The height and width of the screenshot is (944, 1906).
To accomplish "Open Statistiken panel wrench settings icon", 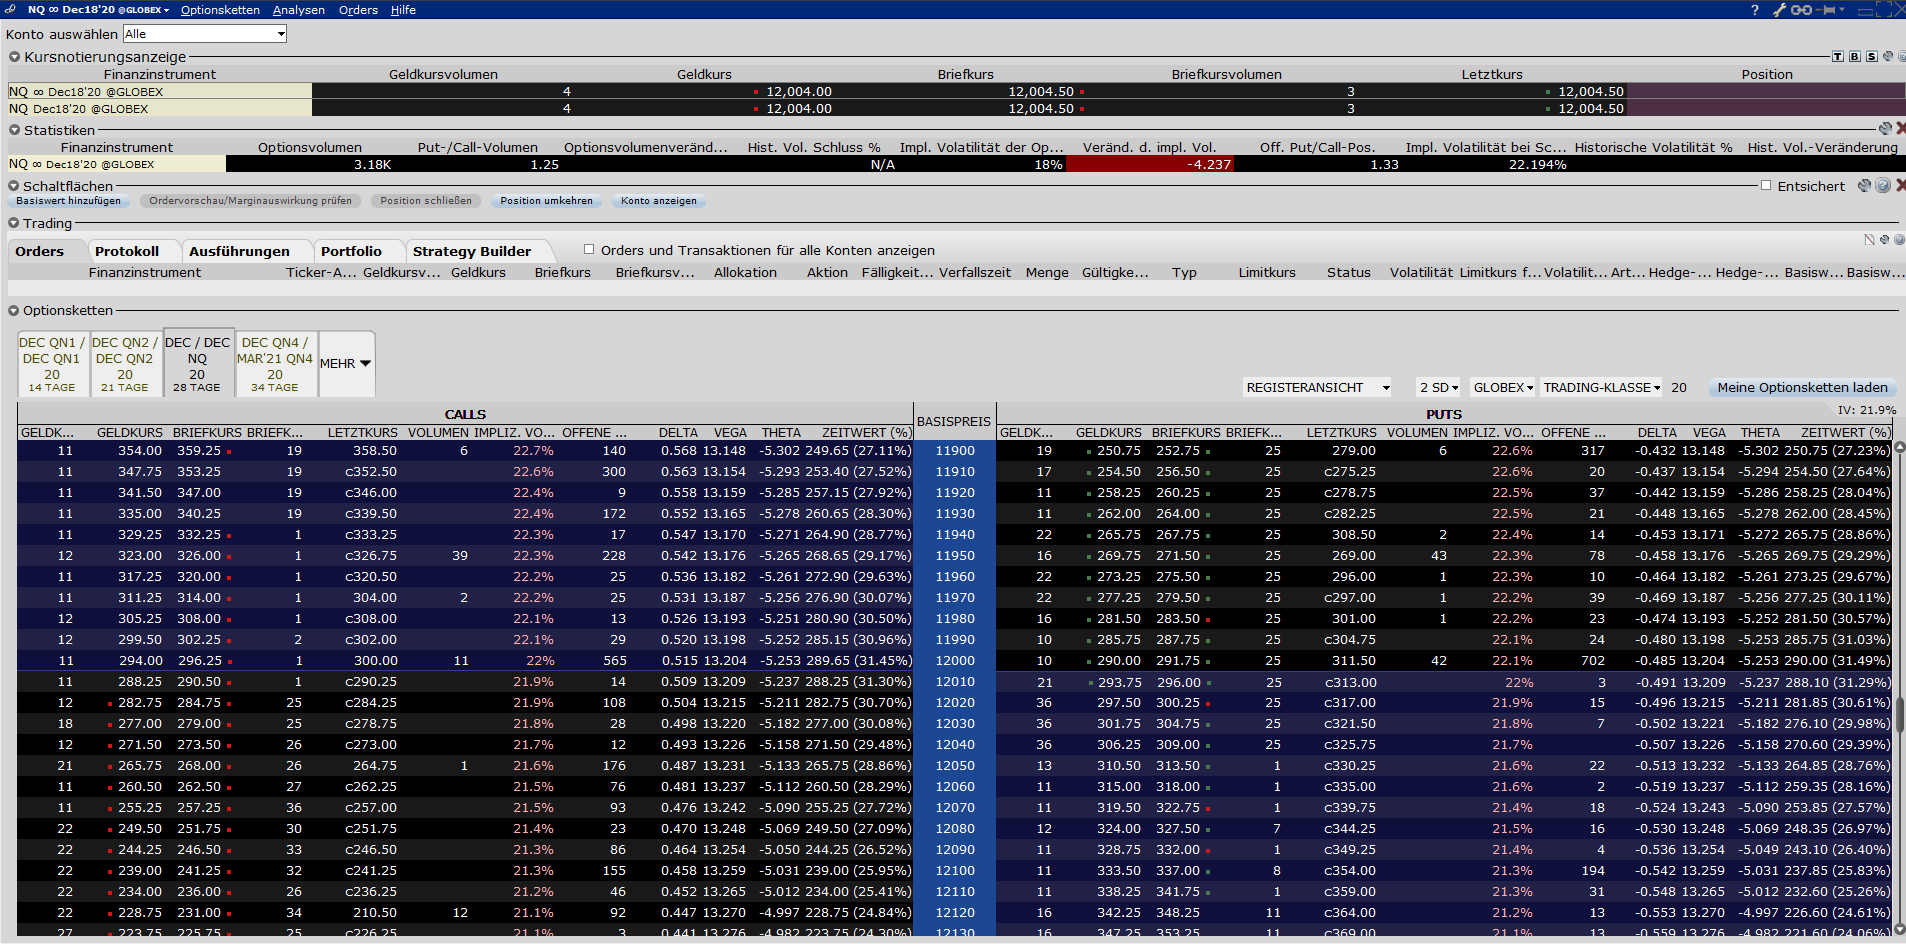I will [1885, 129].
